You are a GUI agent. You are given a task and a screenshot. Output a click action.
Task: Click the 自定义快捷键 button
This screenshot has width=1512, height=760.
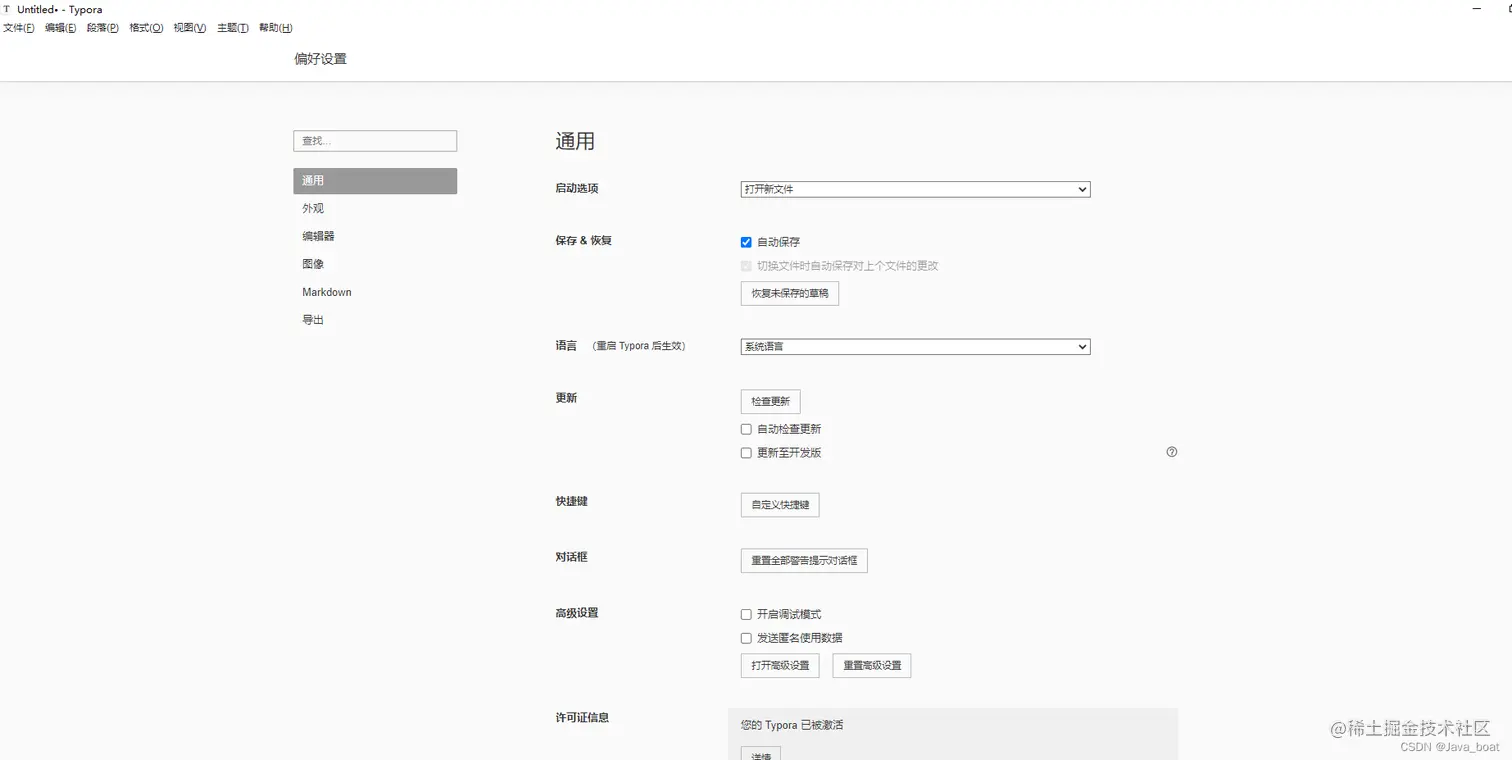(x=779, y=505)
